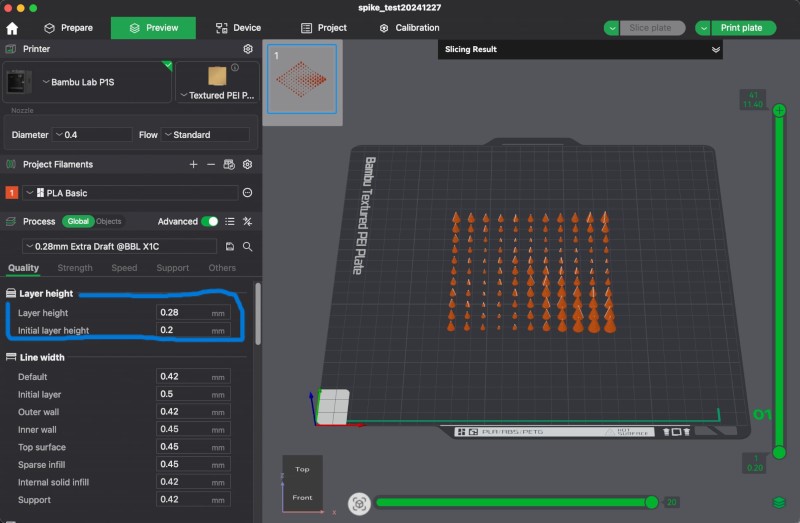Viewport: 800px width, 523px height.
Task: Select plate 1 thumbnail
Action: point(302,79)
